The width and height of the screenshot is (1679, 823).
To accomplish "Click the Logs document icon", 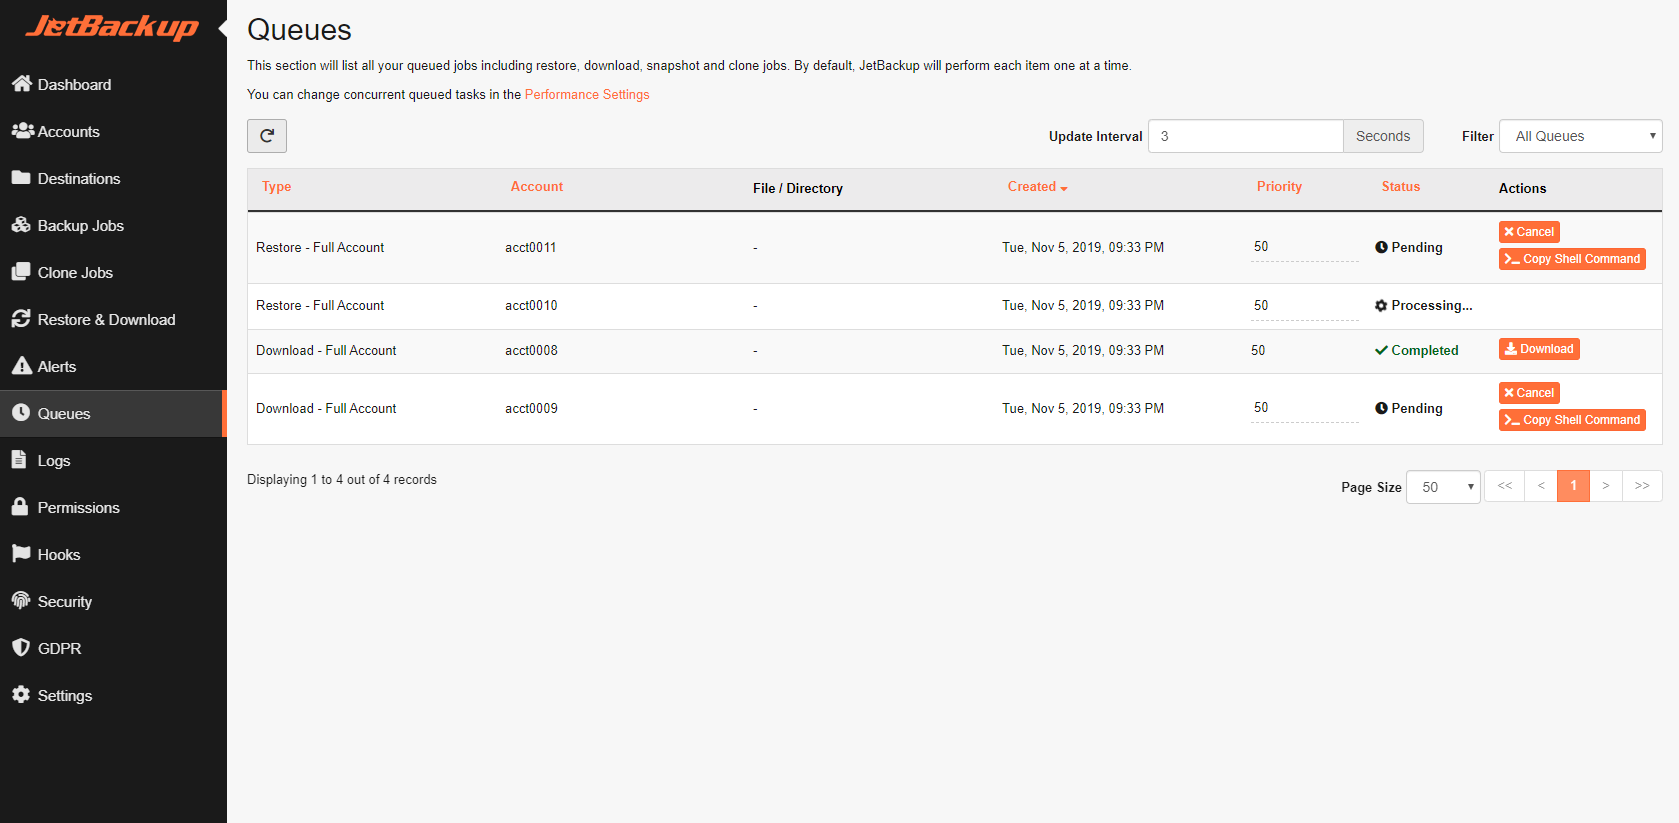I will pyautogui.click(x=19, y=460).
